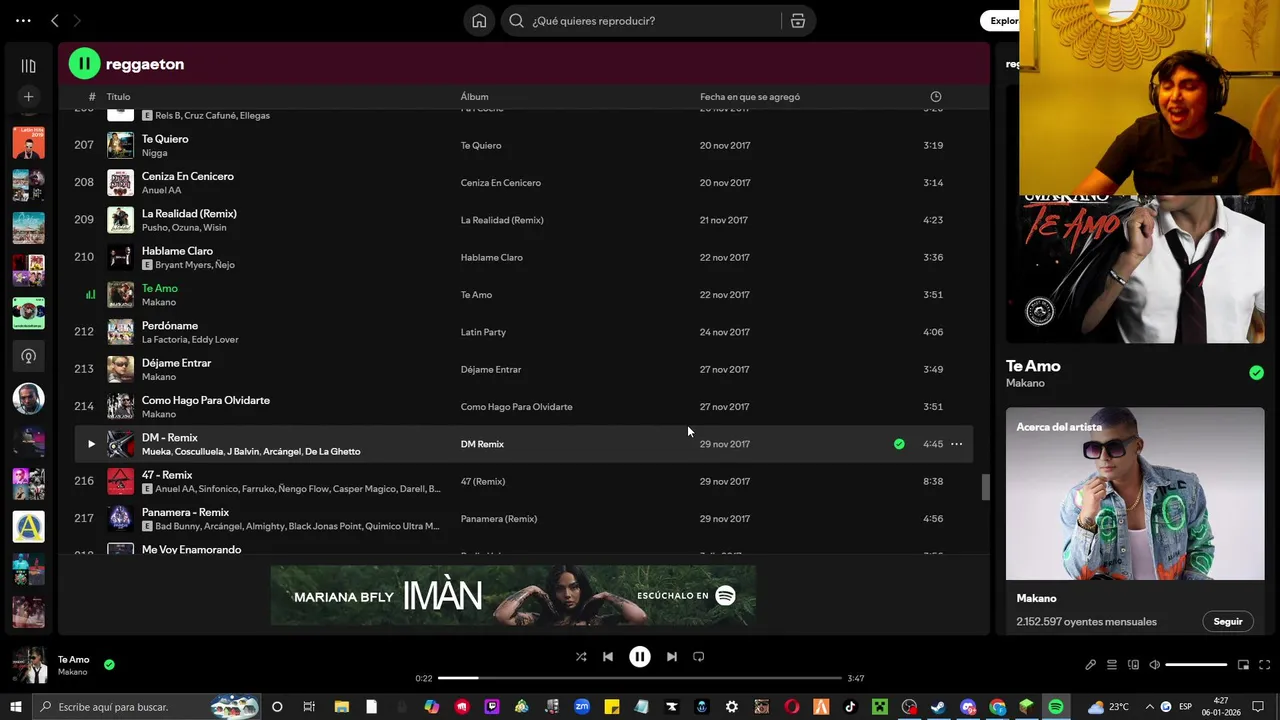Image resolution: width=1280 pixels, height=720 pixels.
Task: Click the Te Amo cover in the bottom player bar
Action: (x=29, y=665)
